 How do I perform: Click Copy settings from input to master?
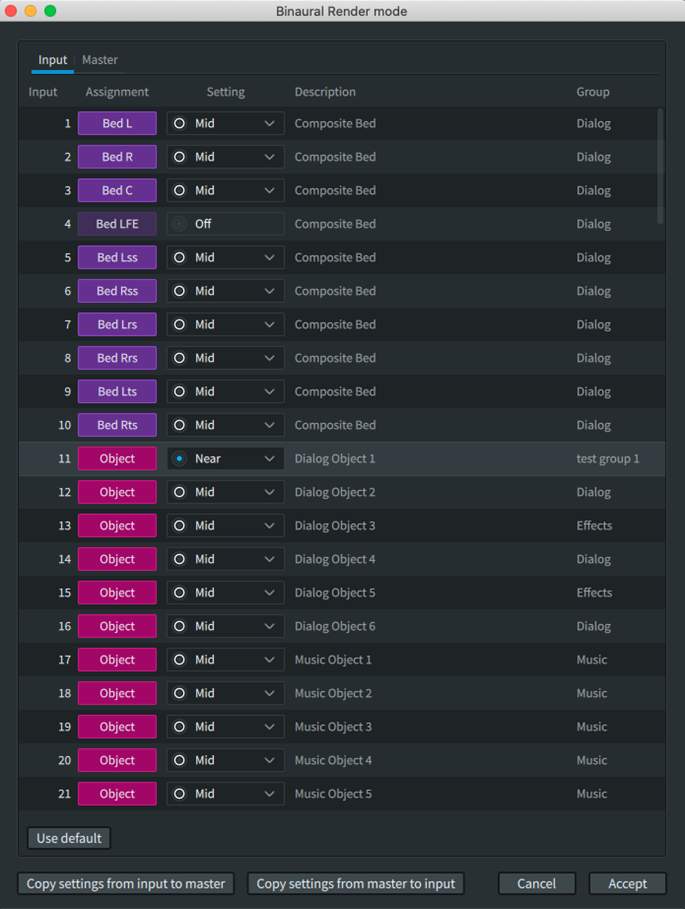pos(126,883)
